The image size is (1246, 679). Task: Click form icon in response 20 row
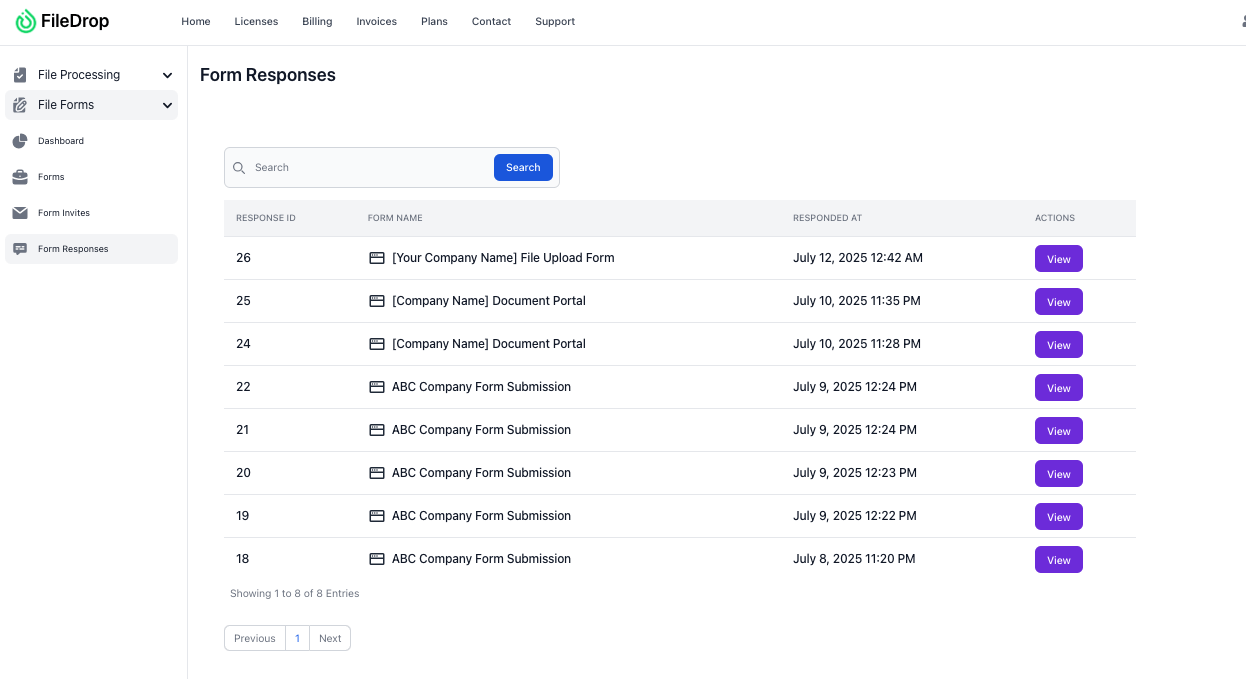coord(377,473)
